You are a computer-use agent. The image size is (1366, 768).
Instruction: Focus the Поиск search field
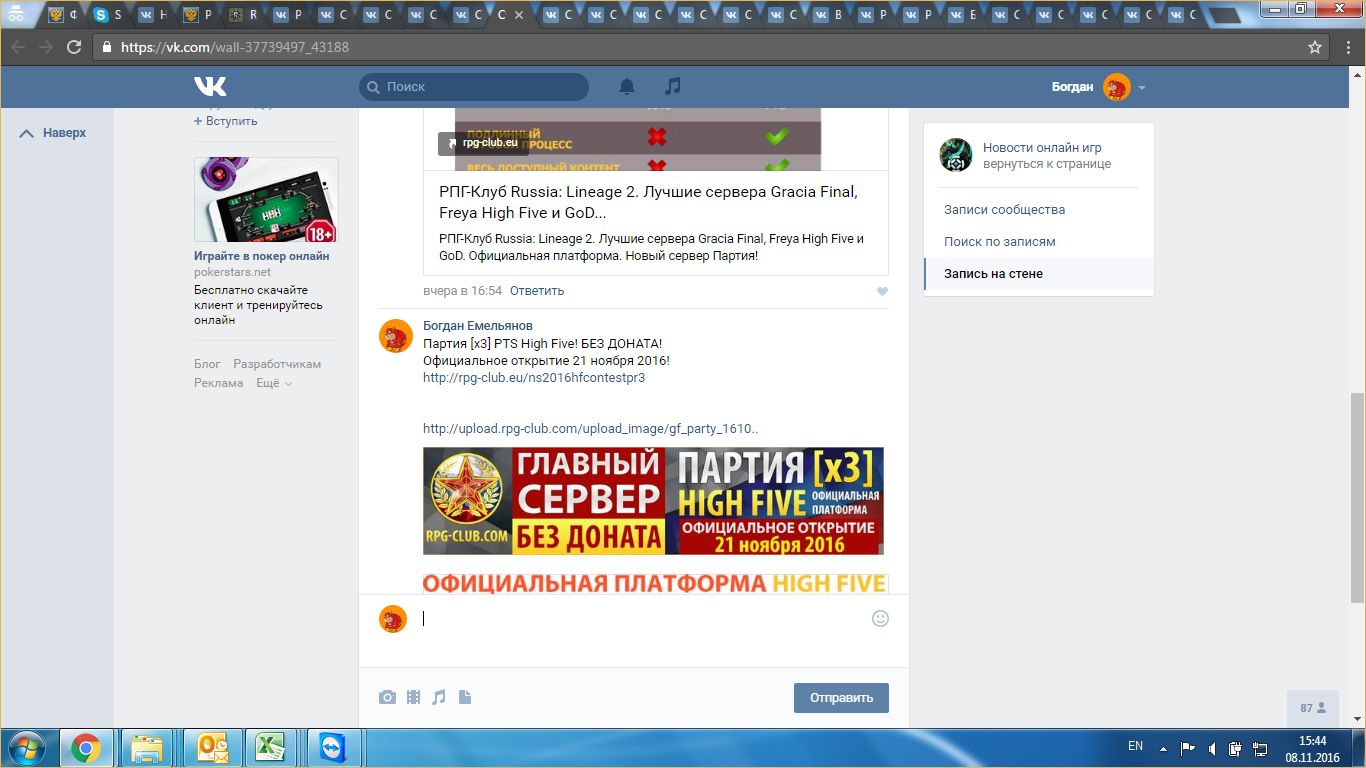pos(474,87)
